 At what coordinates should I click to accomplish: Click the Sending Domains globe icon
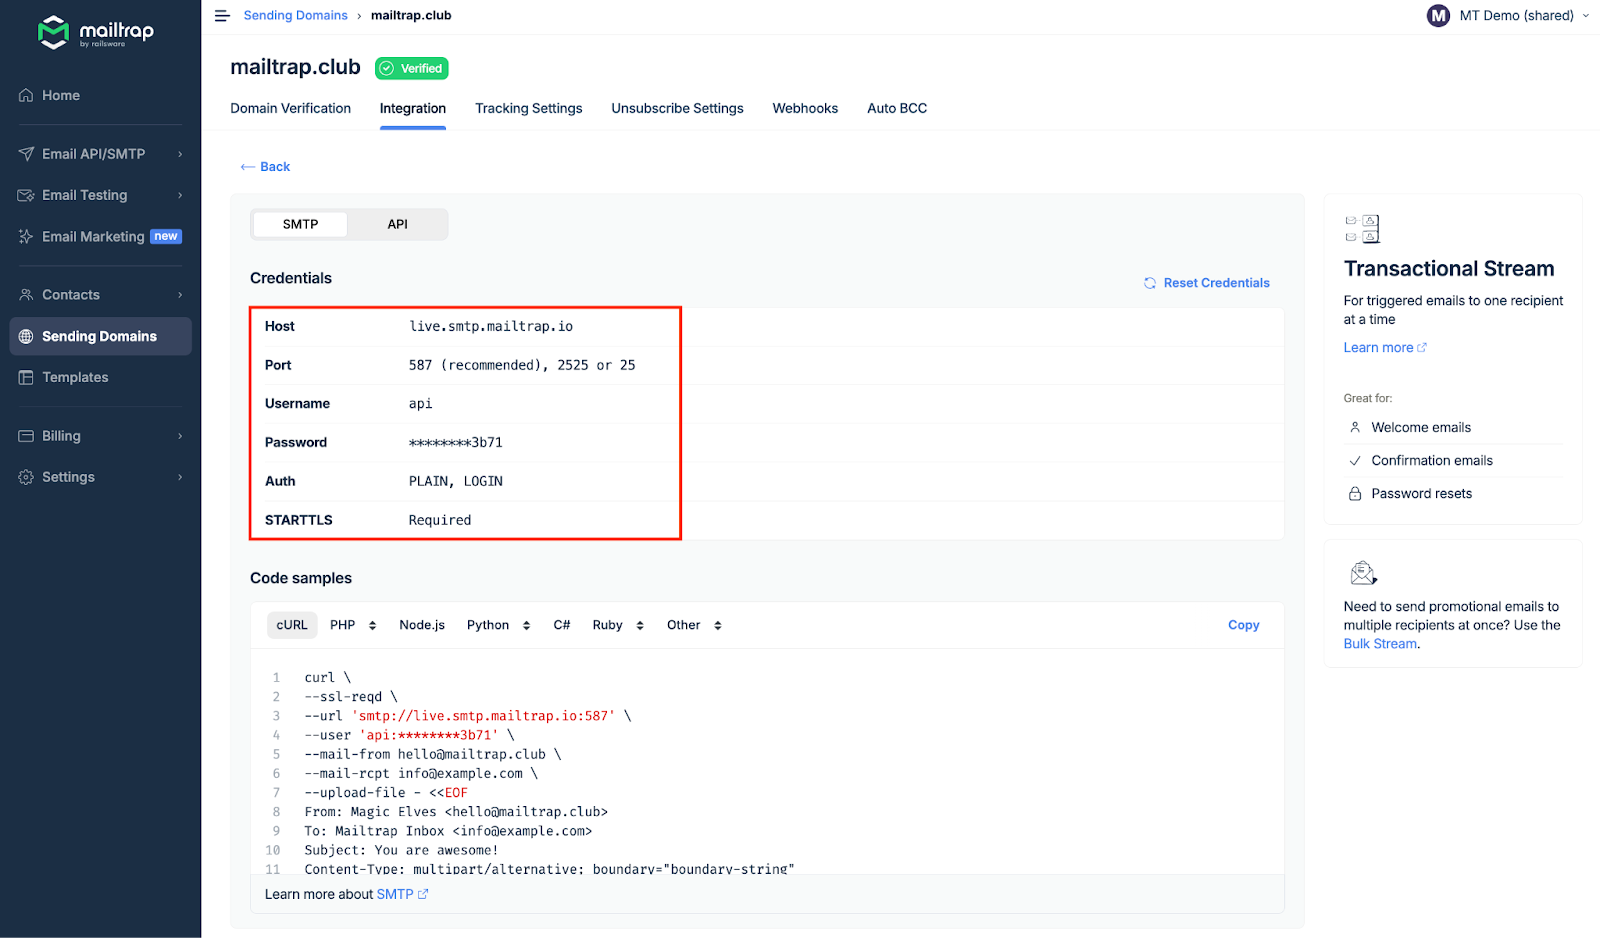(x=26, y=337)
